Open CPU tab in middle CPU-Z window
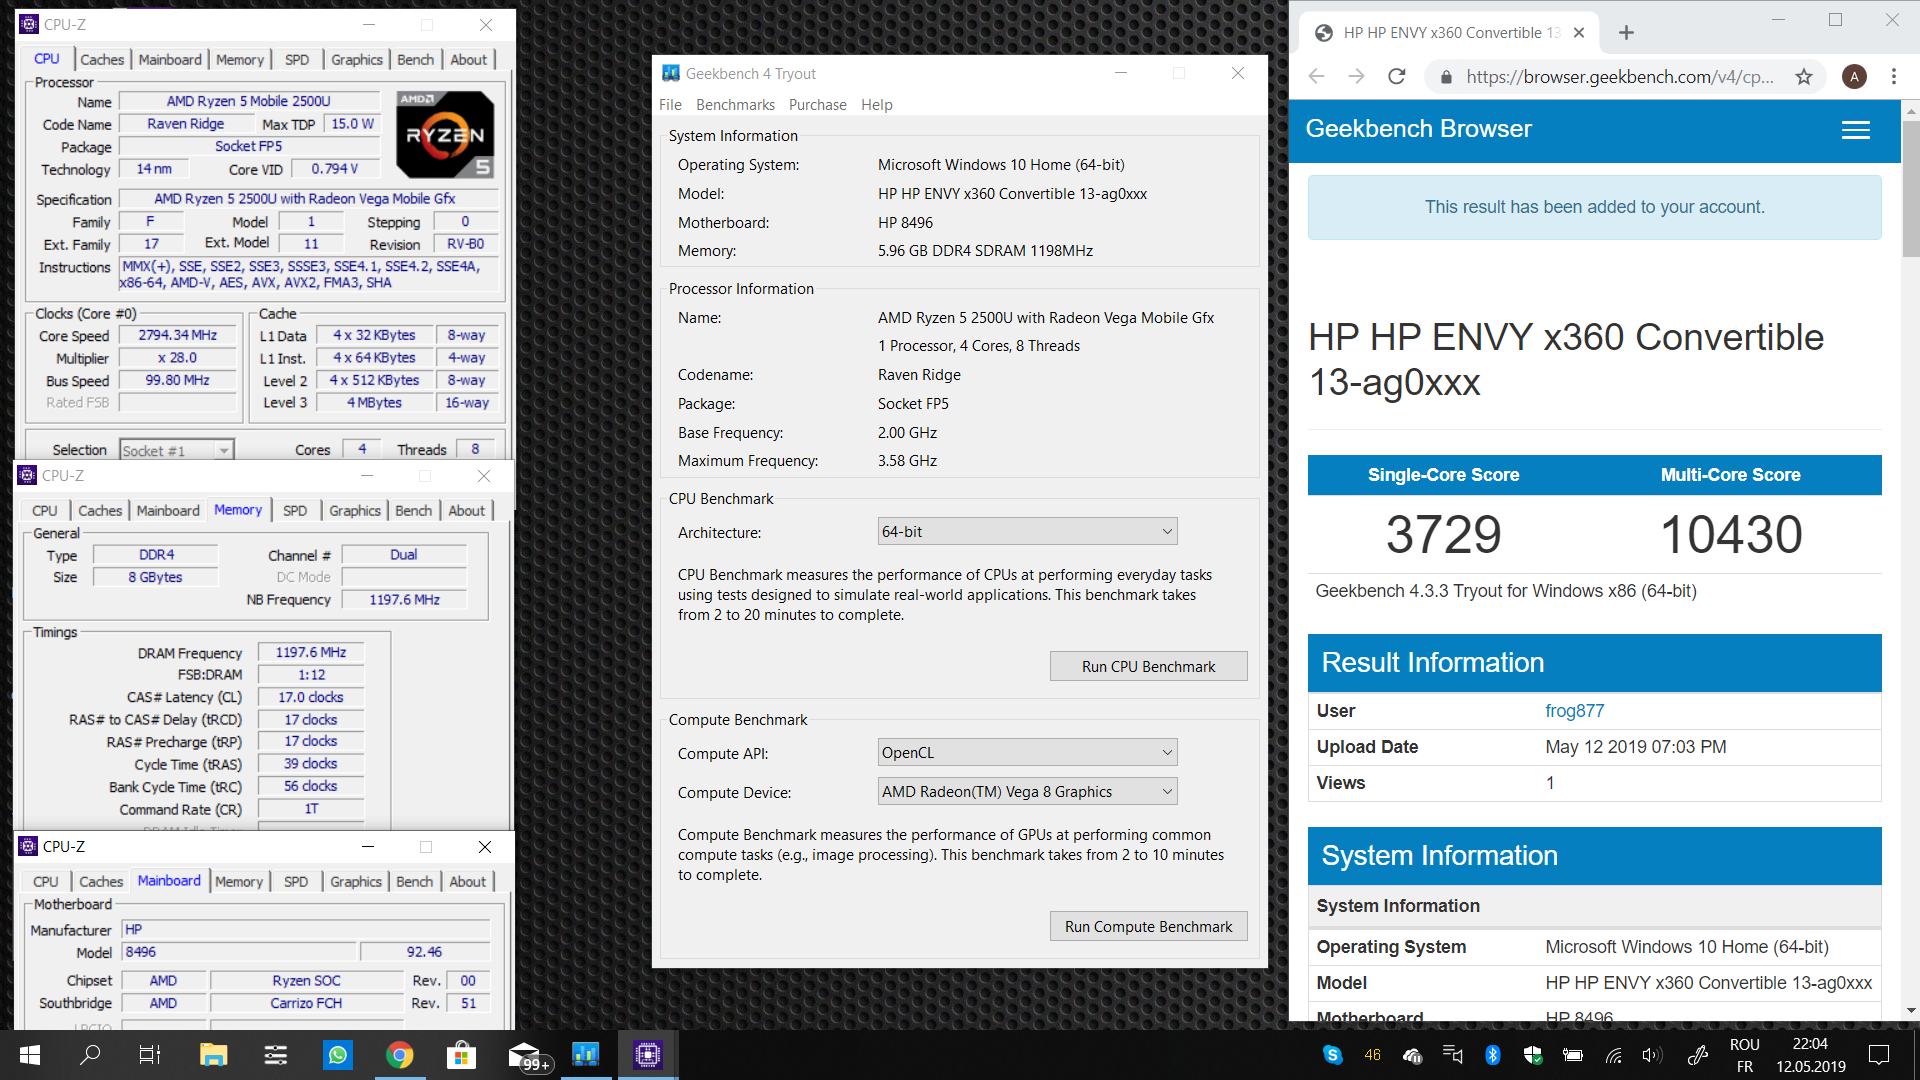This screenshot has height=1080, width=1920. coord(45,511)
